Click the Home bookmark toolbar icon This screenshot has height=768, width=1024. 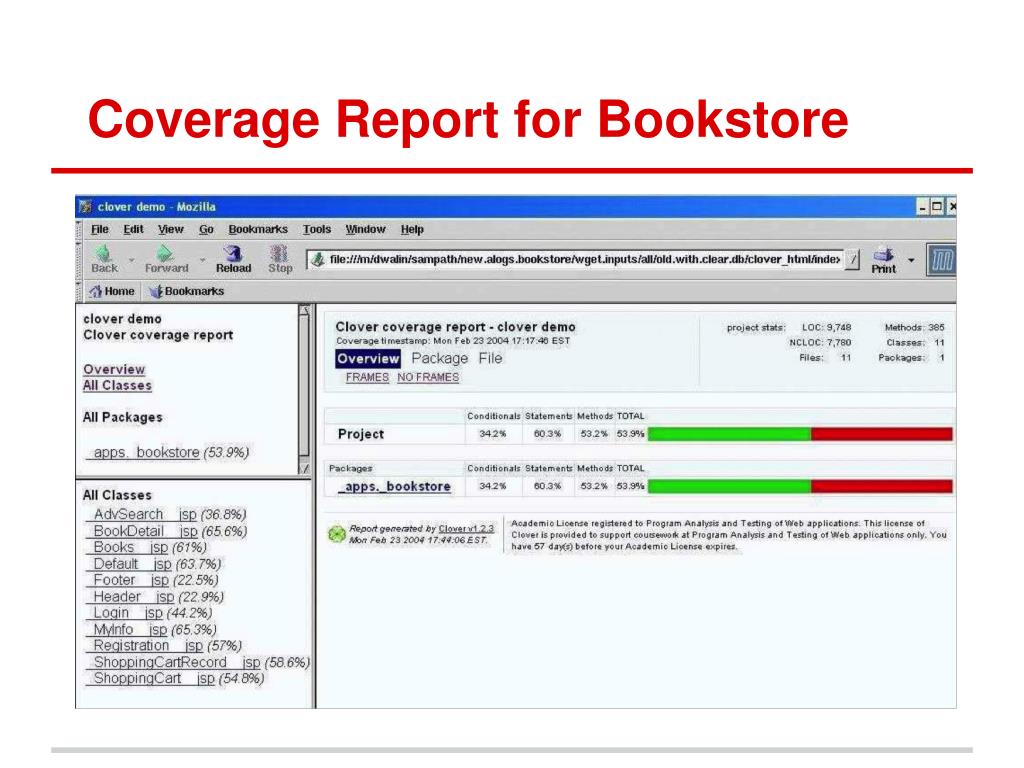[95, 291]
